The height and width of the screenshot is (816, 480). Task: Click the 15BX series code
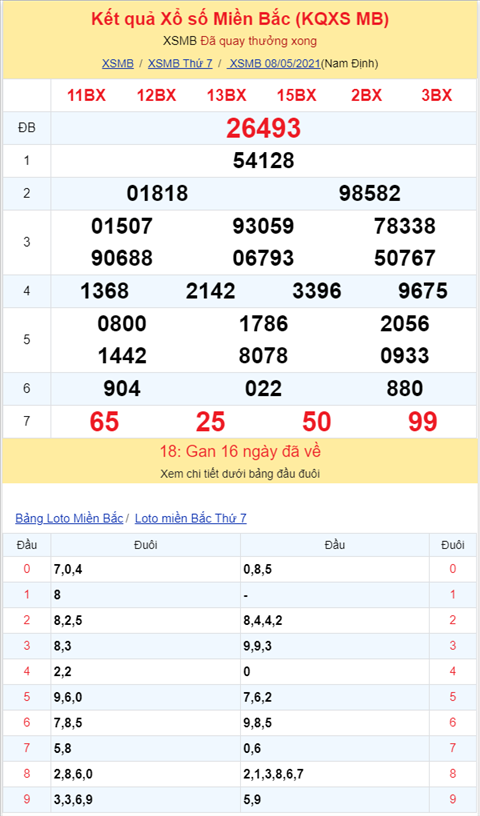[297, 95]
